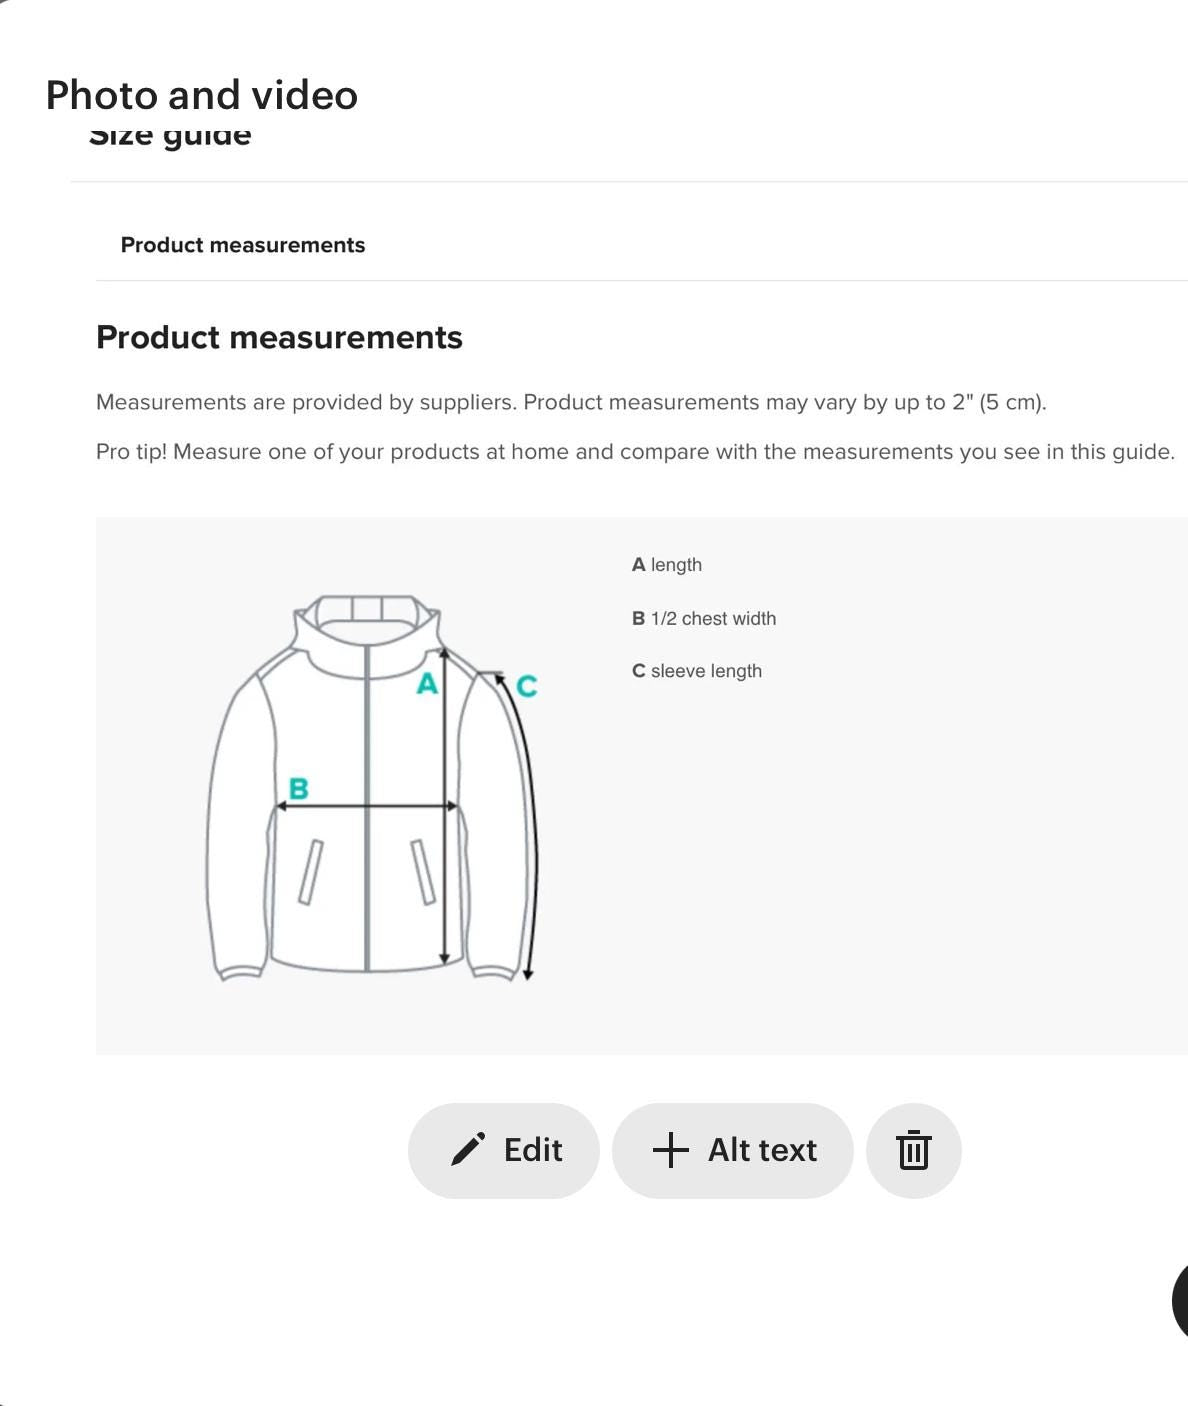
Task: Click the Product measurements section heading
Action: point(279,337)
